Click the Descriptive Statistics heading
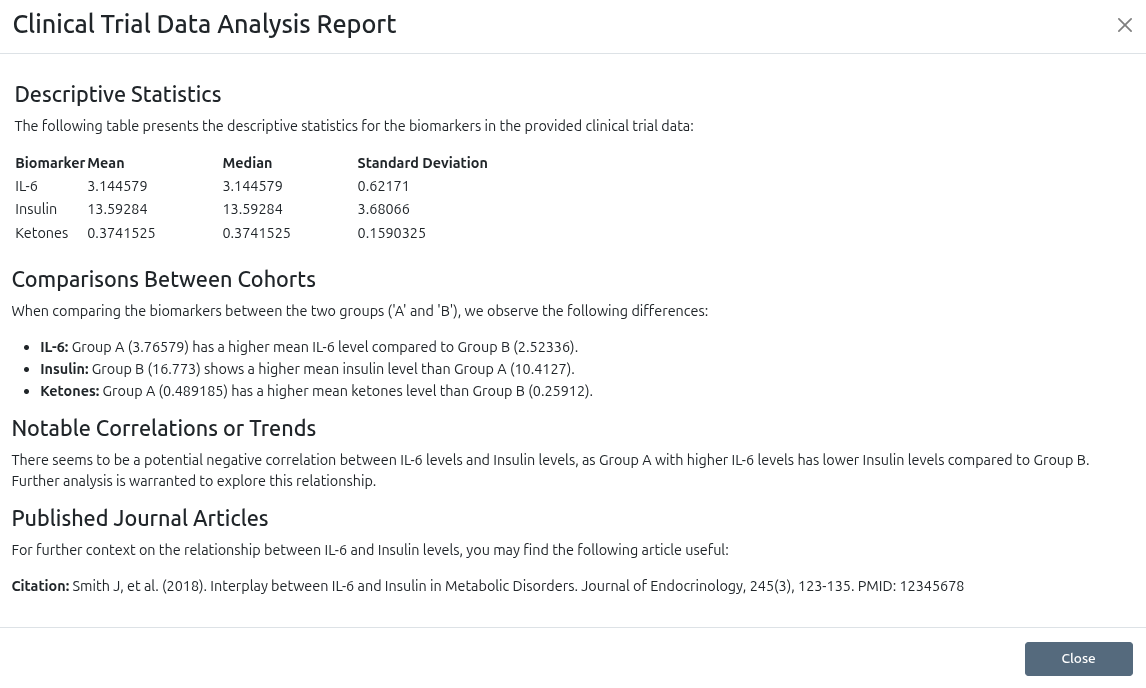Viewport: 1146px width, 688px height. pyautogui.click(x=118, y=95)
